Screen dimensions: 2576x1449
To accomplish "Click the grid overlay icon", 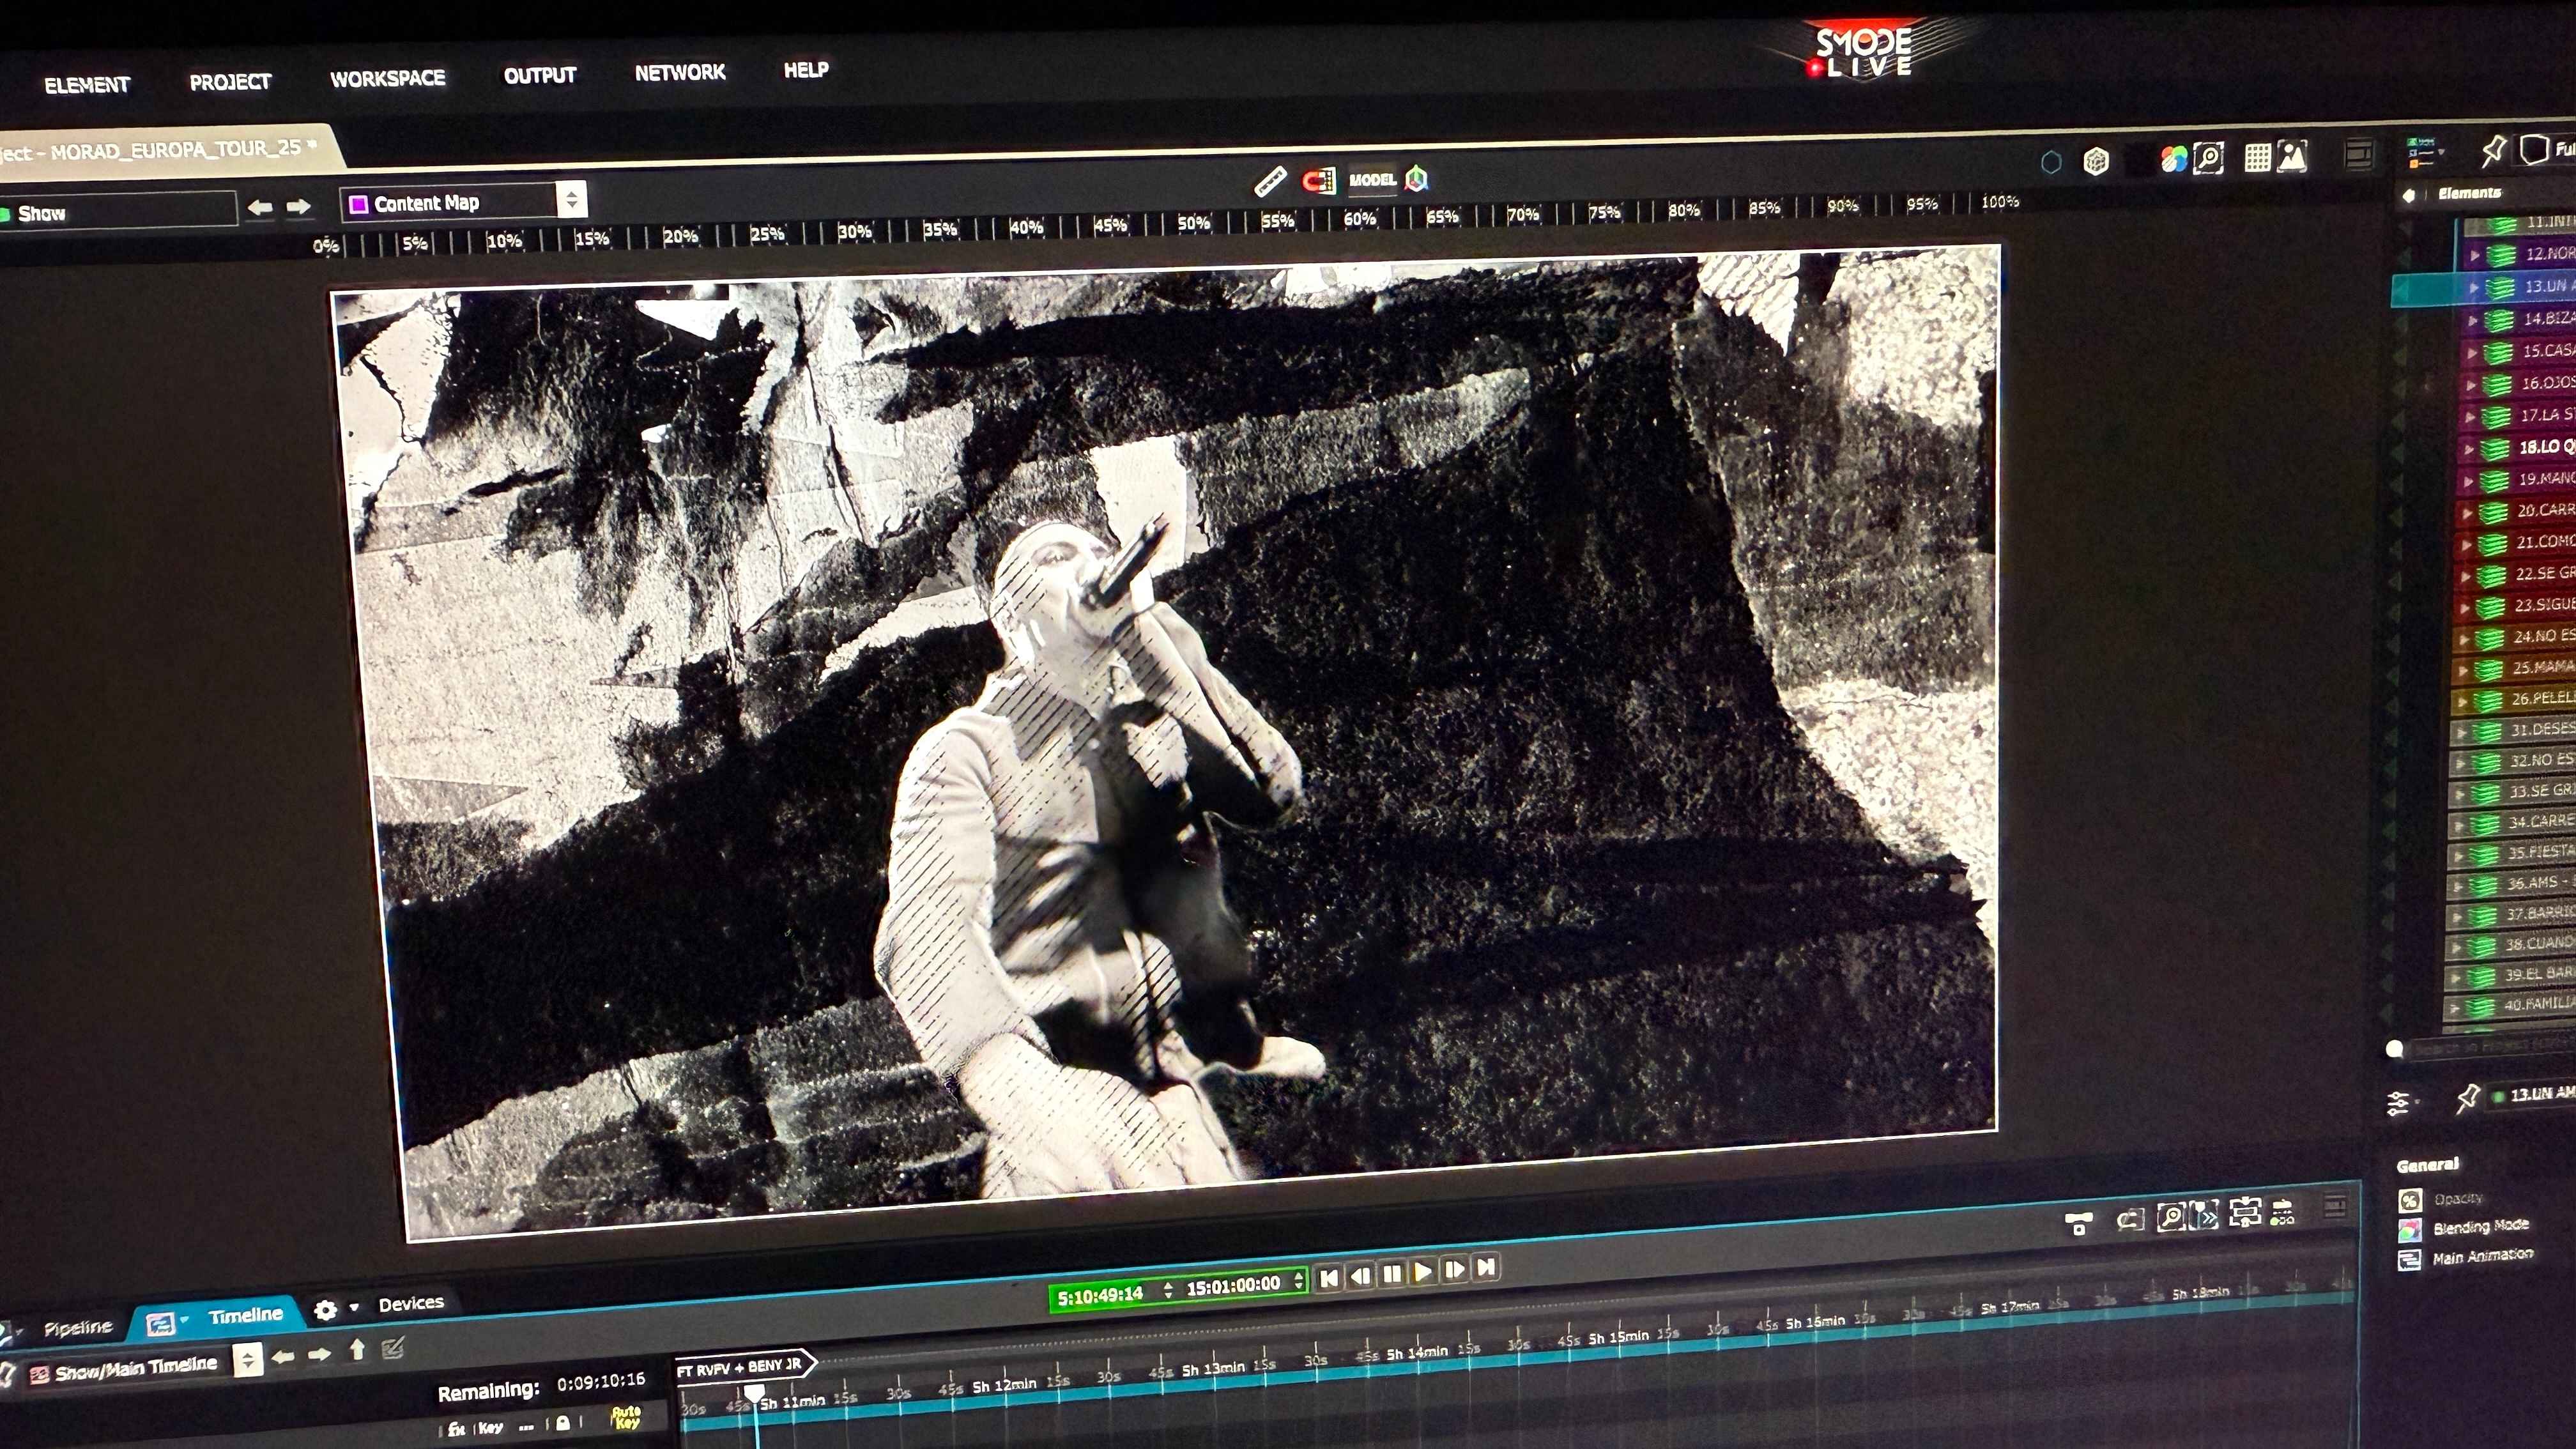I will click(2257, 157).
